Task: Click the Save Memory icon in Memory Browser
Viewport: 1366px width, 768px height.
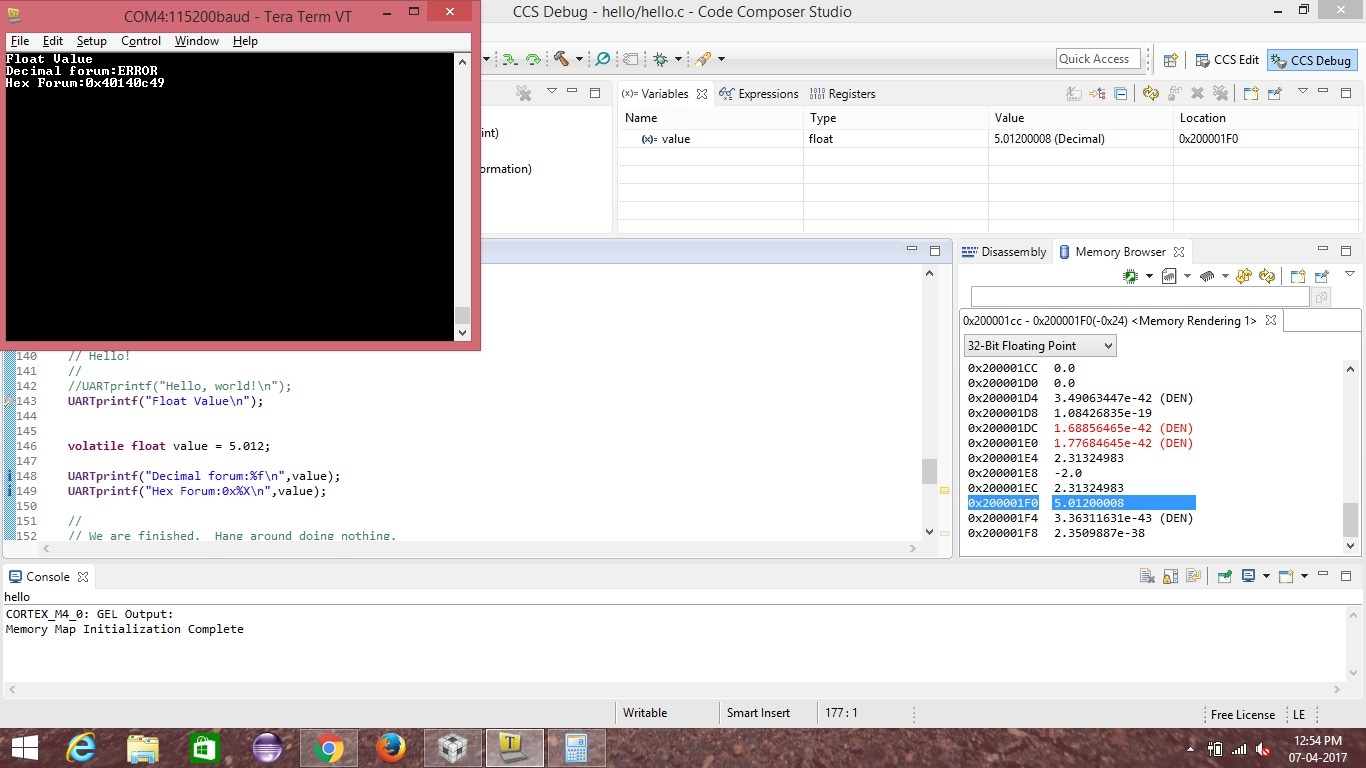Action: click(1169, 276)
